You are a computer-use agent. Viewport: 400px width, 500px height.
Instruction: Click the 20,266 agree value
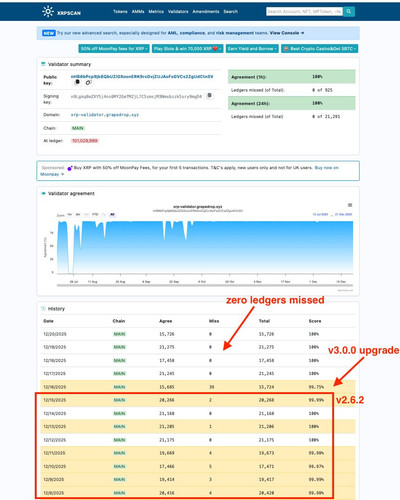pos(167,400)
